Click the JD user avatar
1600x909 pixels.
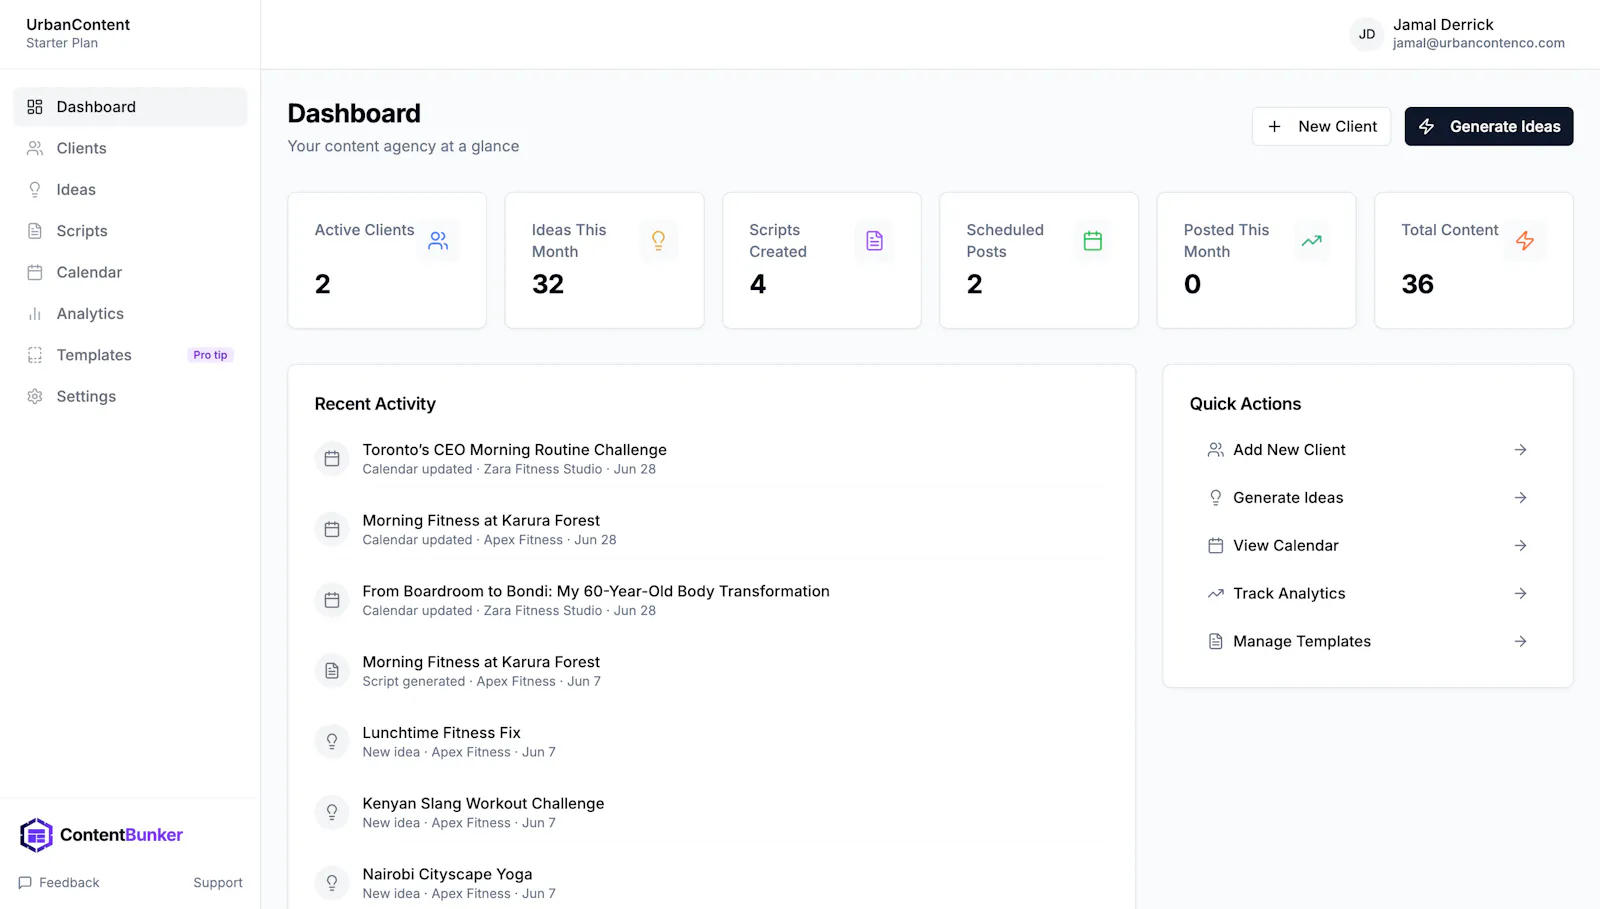click(x=1366, y=34)
